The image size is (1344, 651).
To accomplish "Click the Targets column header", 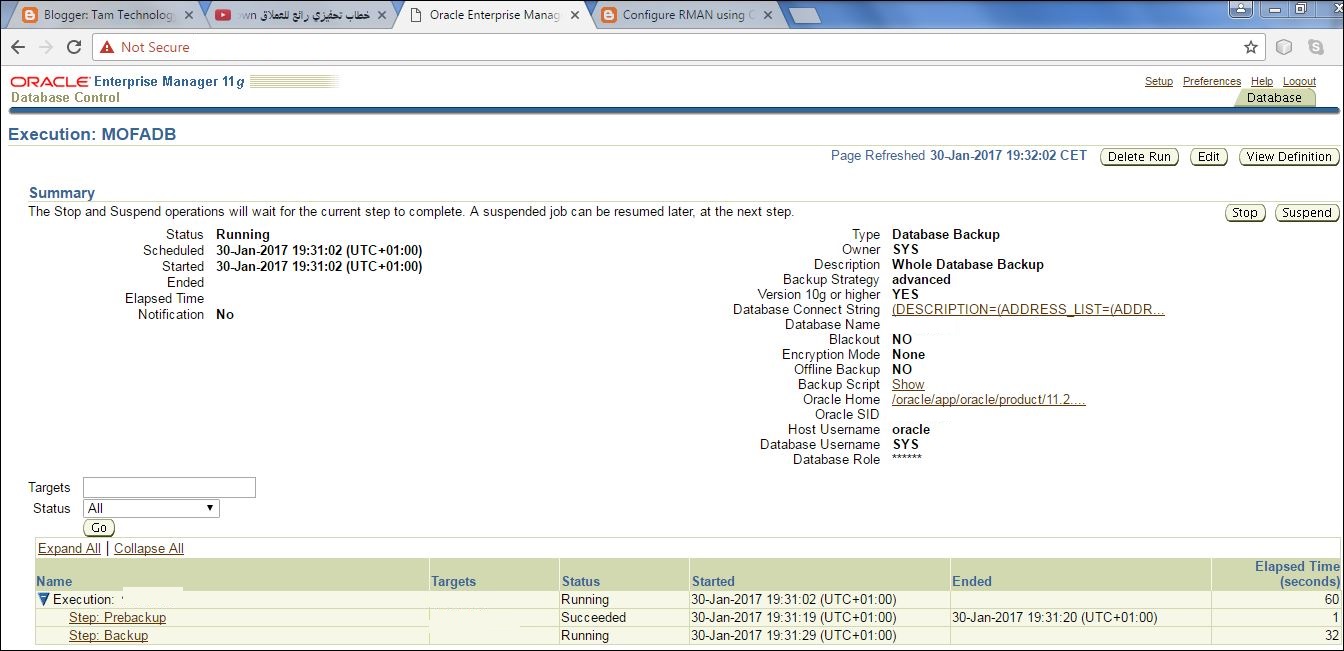I will 453,581.
